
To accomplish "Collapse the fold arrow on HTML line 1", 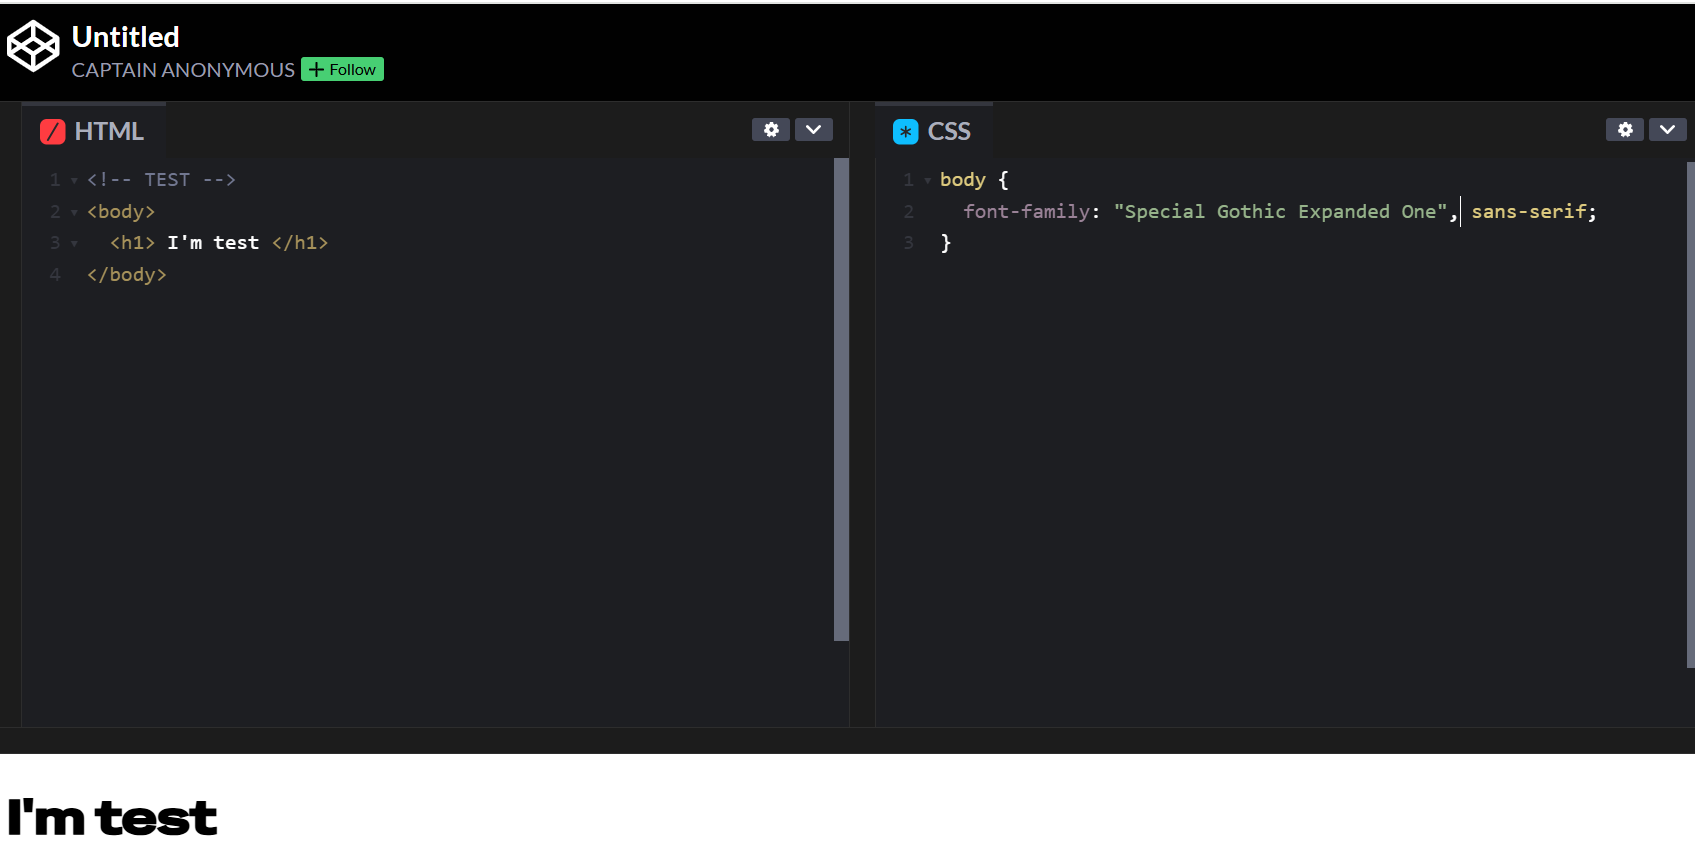I will pyautogui.click(x=74, y=181).
